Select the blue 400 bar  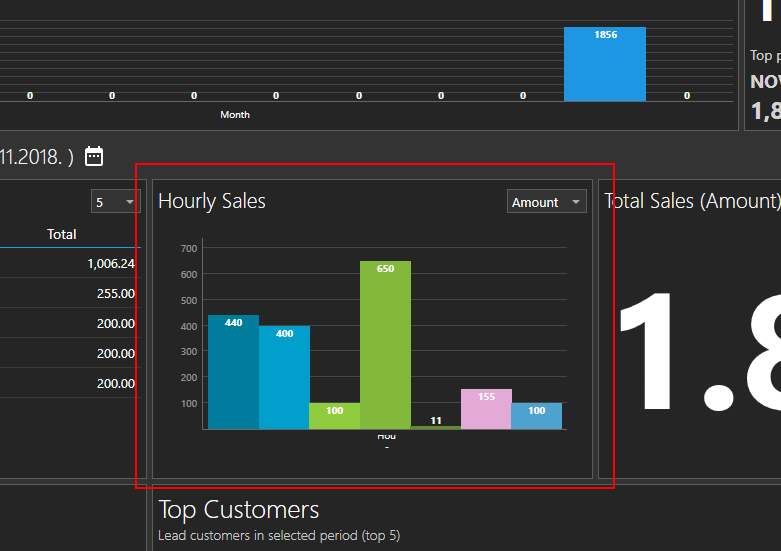click(284, 377)
